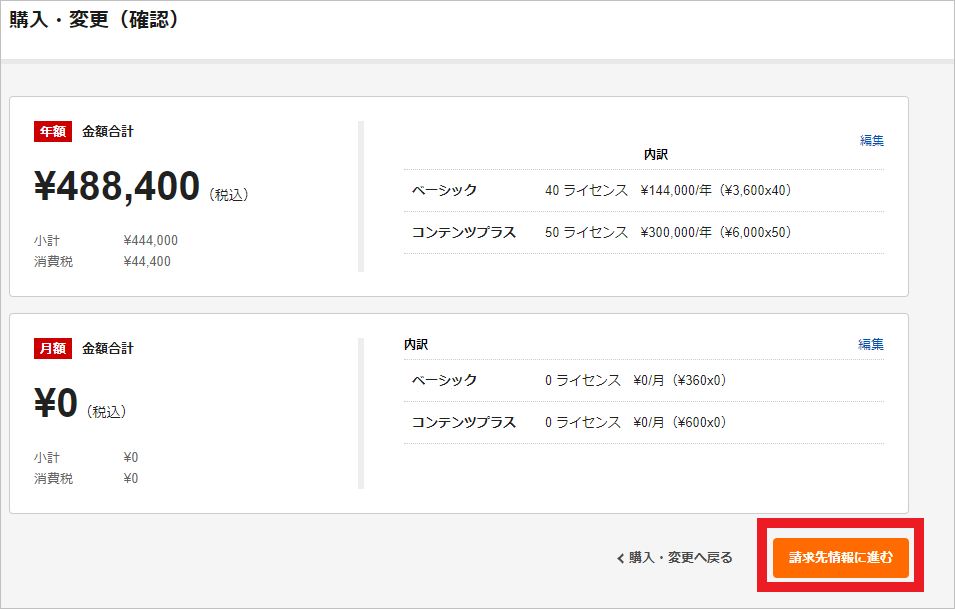Image resolution: width=955 pixels, height=609 pixels.
Task: Click 編集 in the annual breakdown section
Action: pyautogui.click(x=871, y=141)
